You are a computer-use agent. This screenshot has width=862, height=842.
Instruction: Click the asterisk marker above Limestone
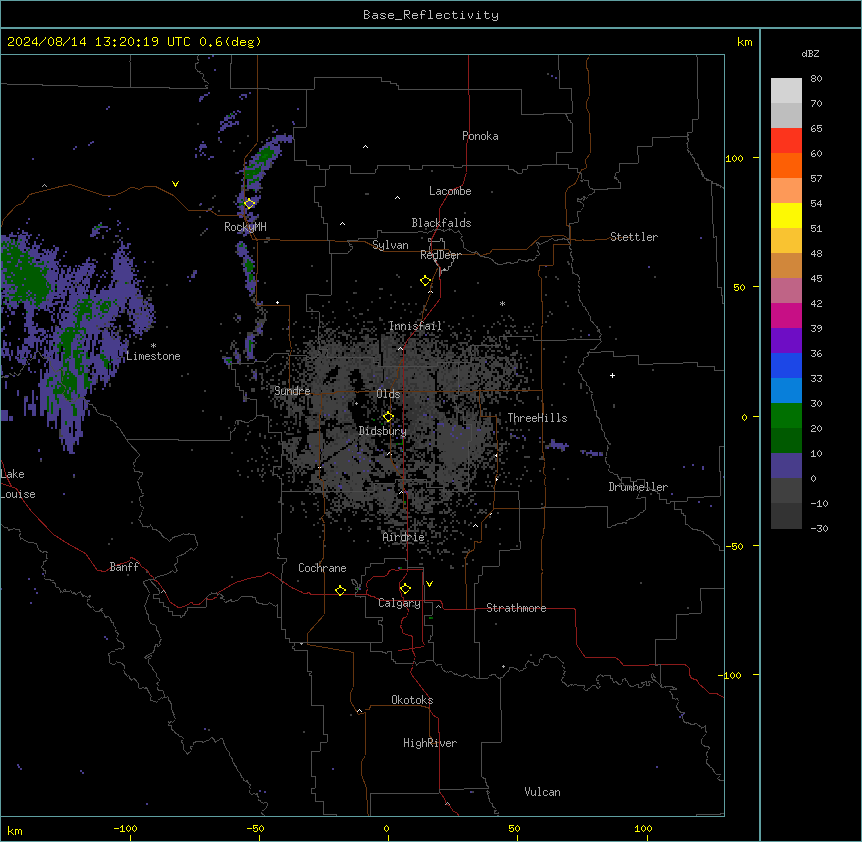(153, 346)
